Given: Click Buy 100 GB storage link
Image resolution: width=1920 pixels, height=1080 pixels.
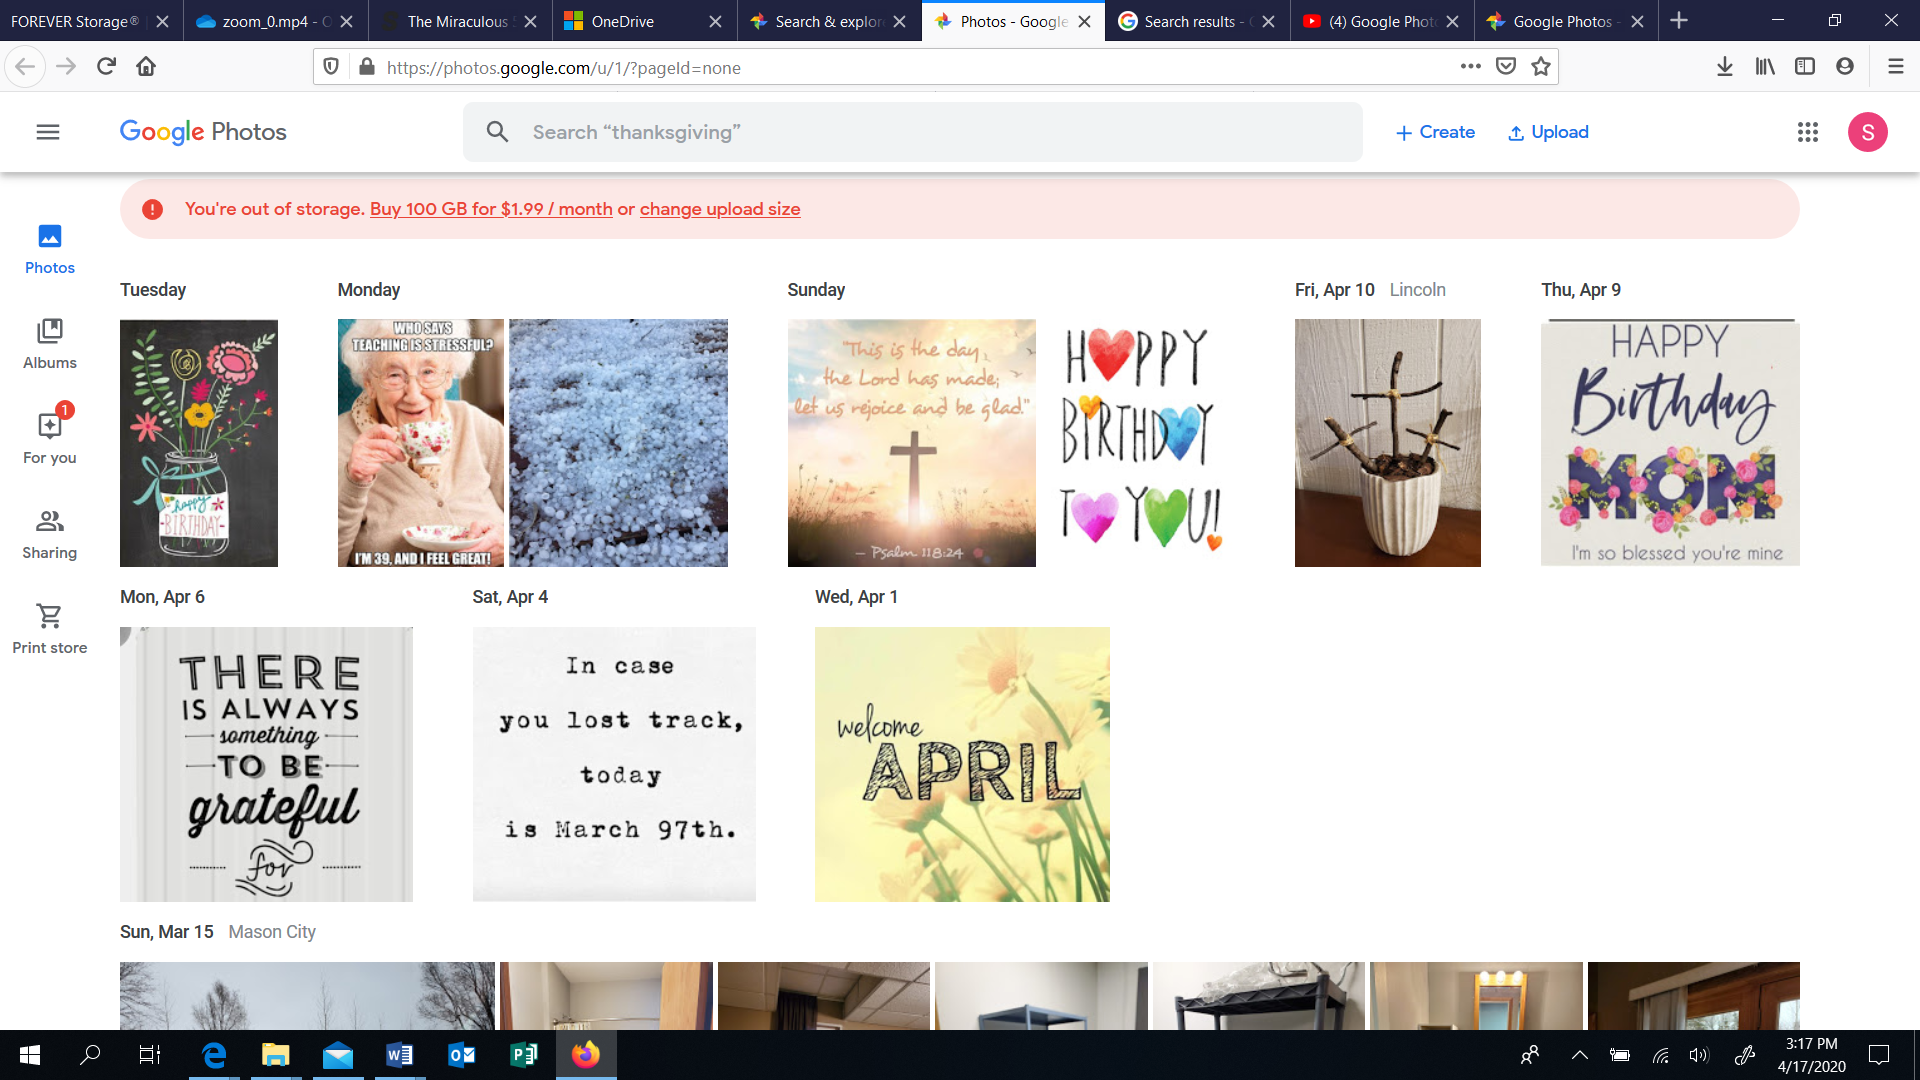Looking at the screenshot, I should [491, 209].
